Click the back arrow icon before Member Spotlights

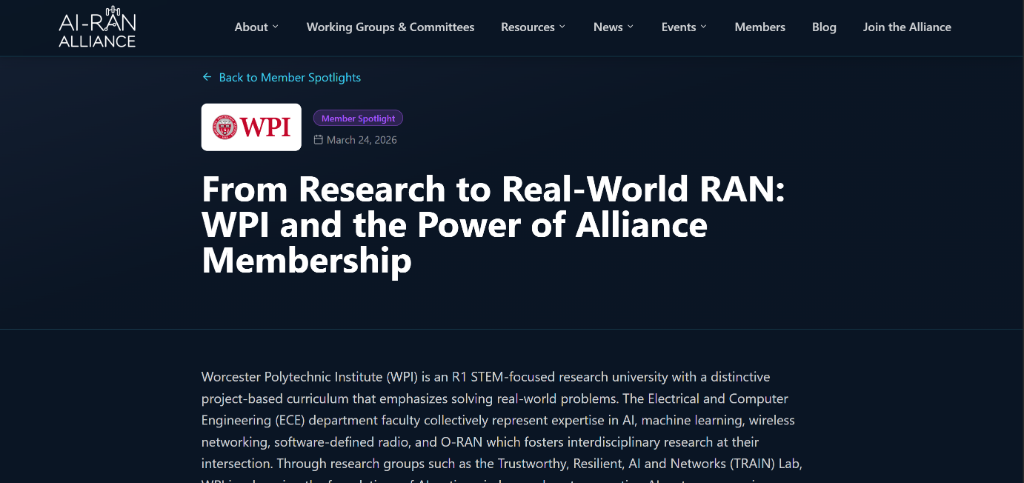pyautogui.click(x=207, y=77)
